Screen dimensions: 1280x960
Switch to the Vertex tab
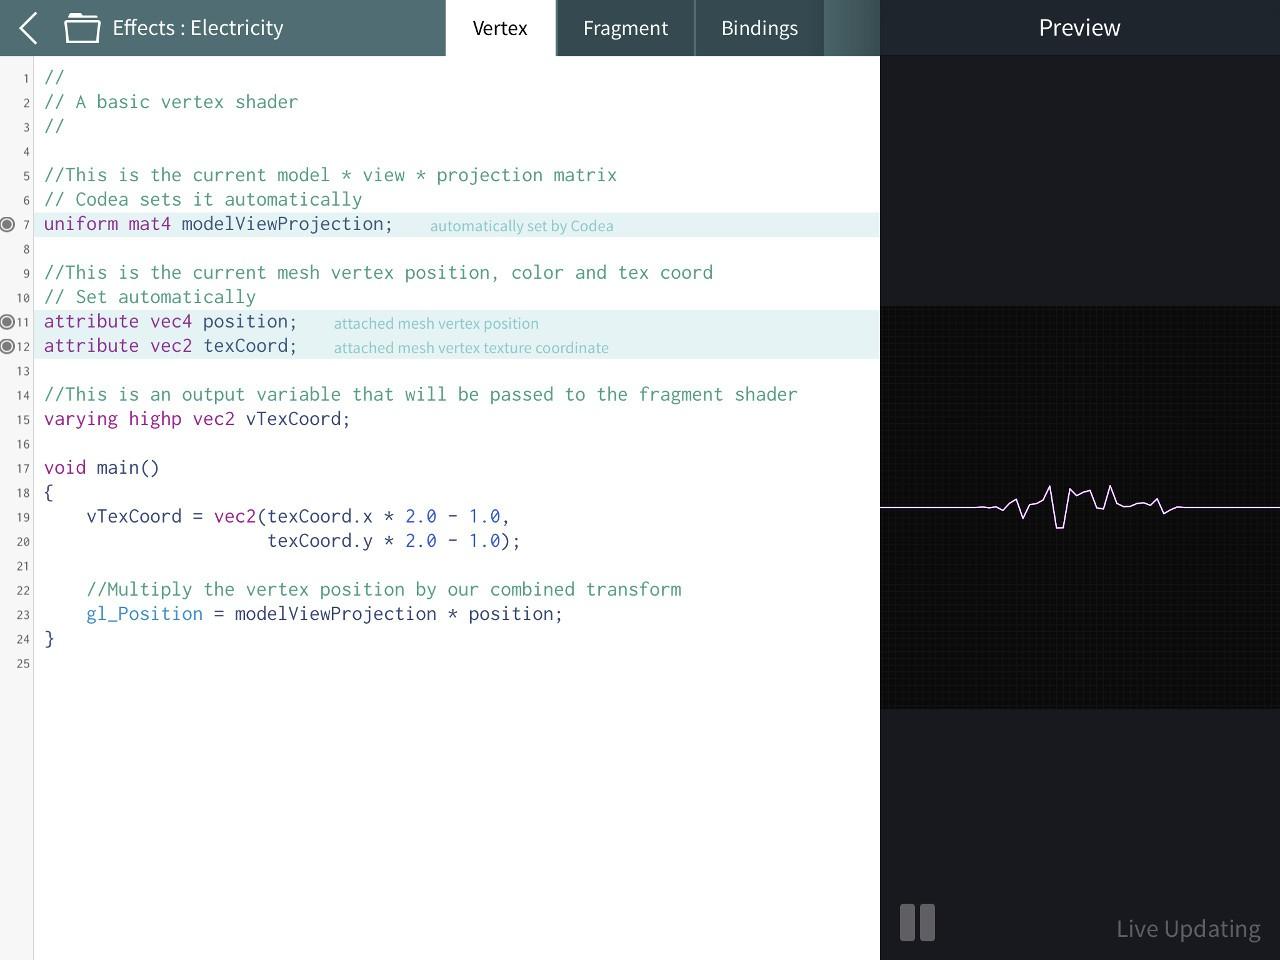point(500,28)
